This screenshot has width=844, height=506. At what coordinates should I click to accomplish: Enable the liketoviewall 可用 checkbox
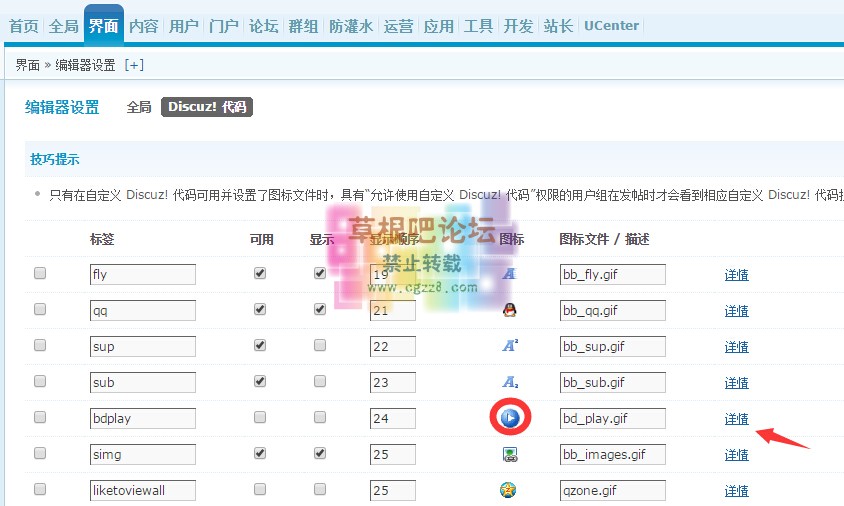pyautogui.click(x=260, y=489)
